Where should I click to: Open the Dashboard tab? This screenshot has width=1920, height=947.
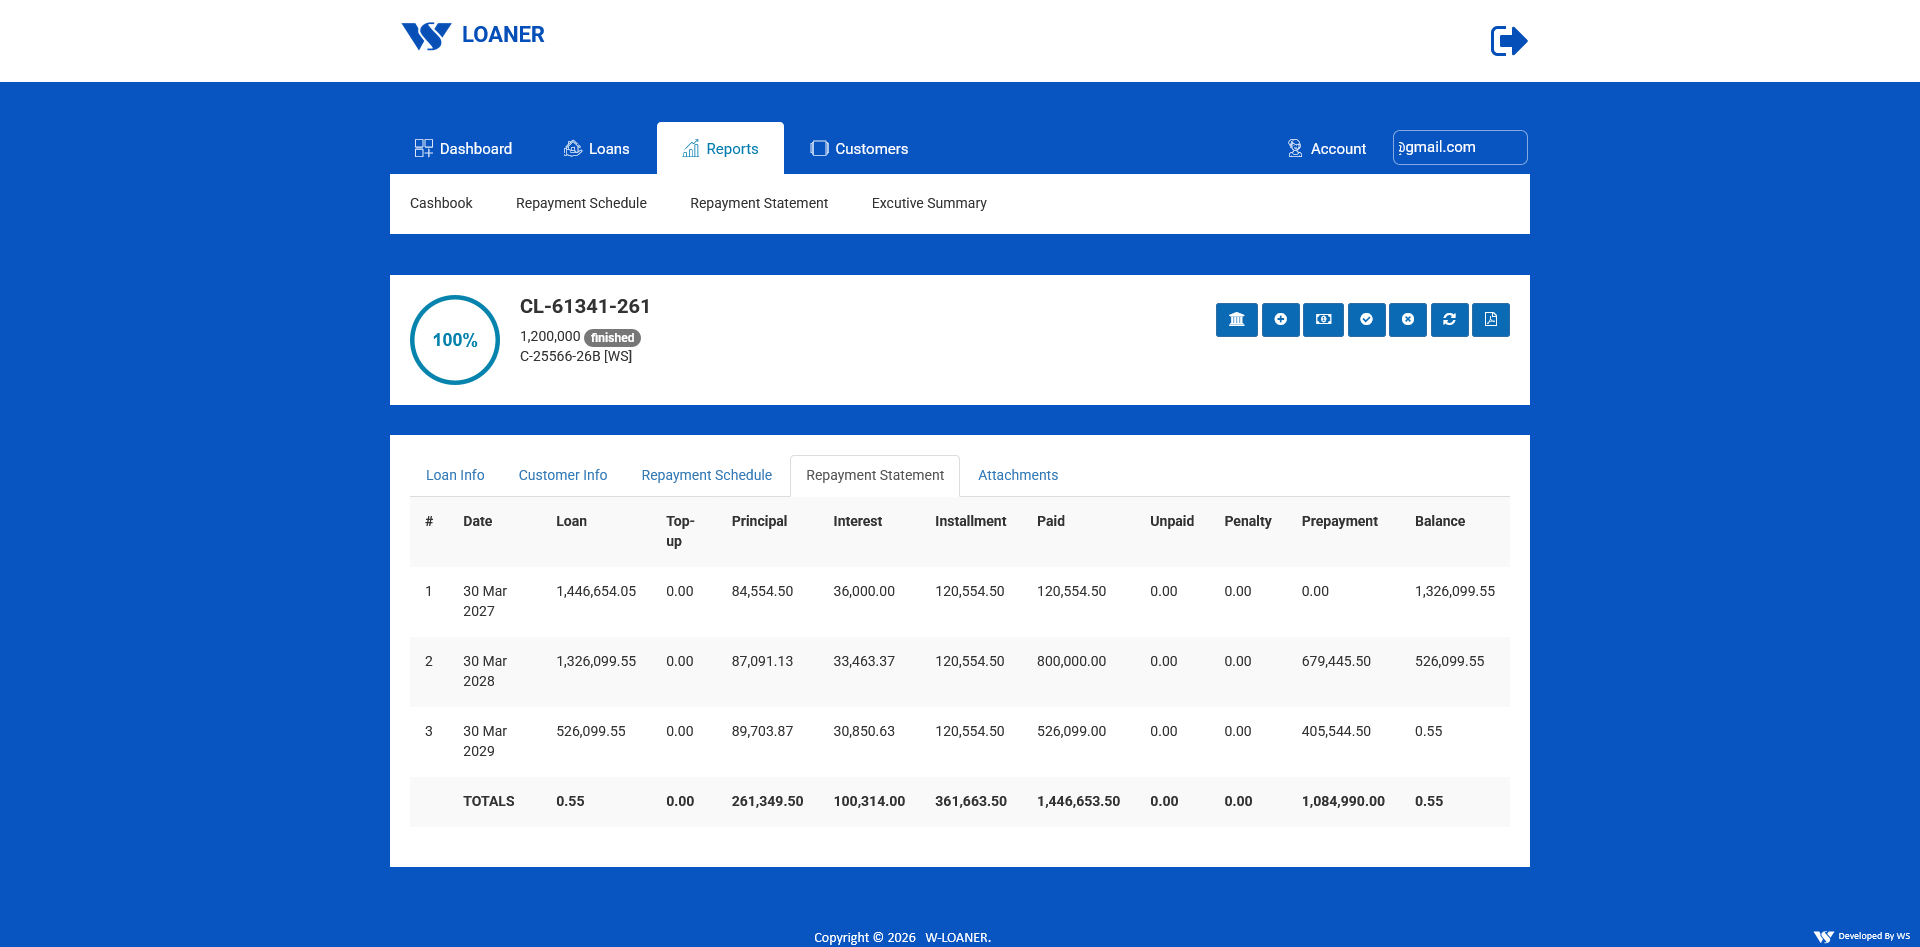[463, 149]
